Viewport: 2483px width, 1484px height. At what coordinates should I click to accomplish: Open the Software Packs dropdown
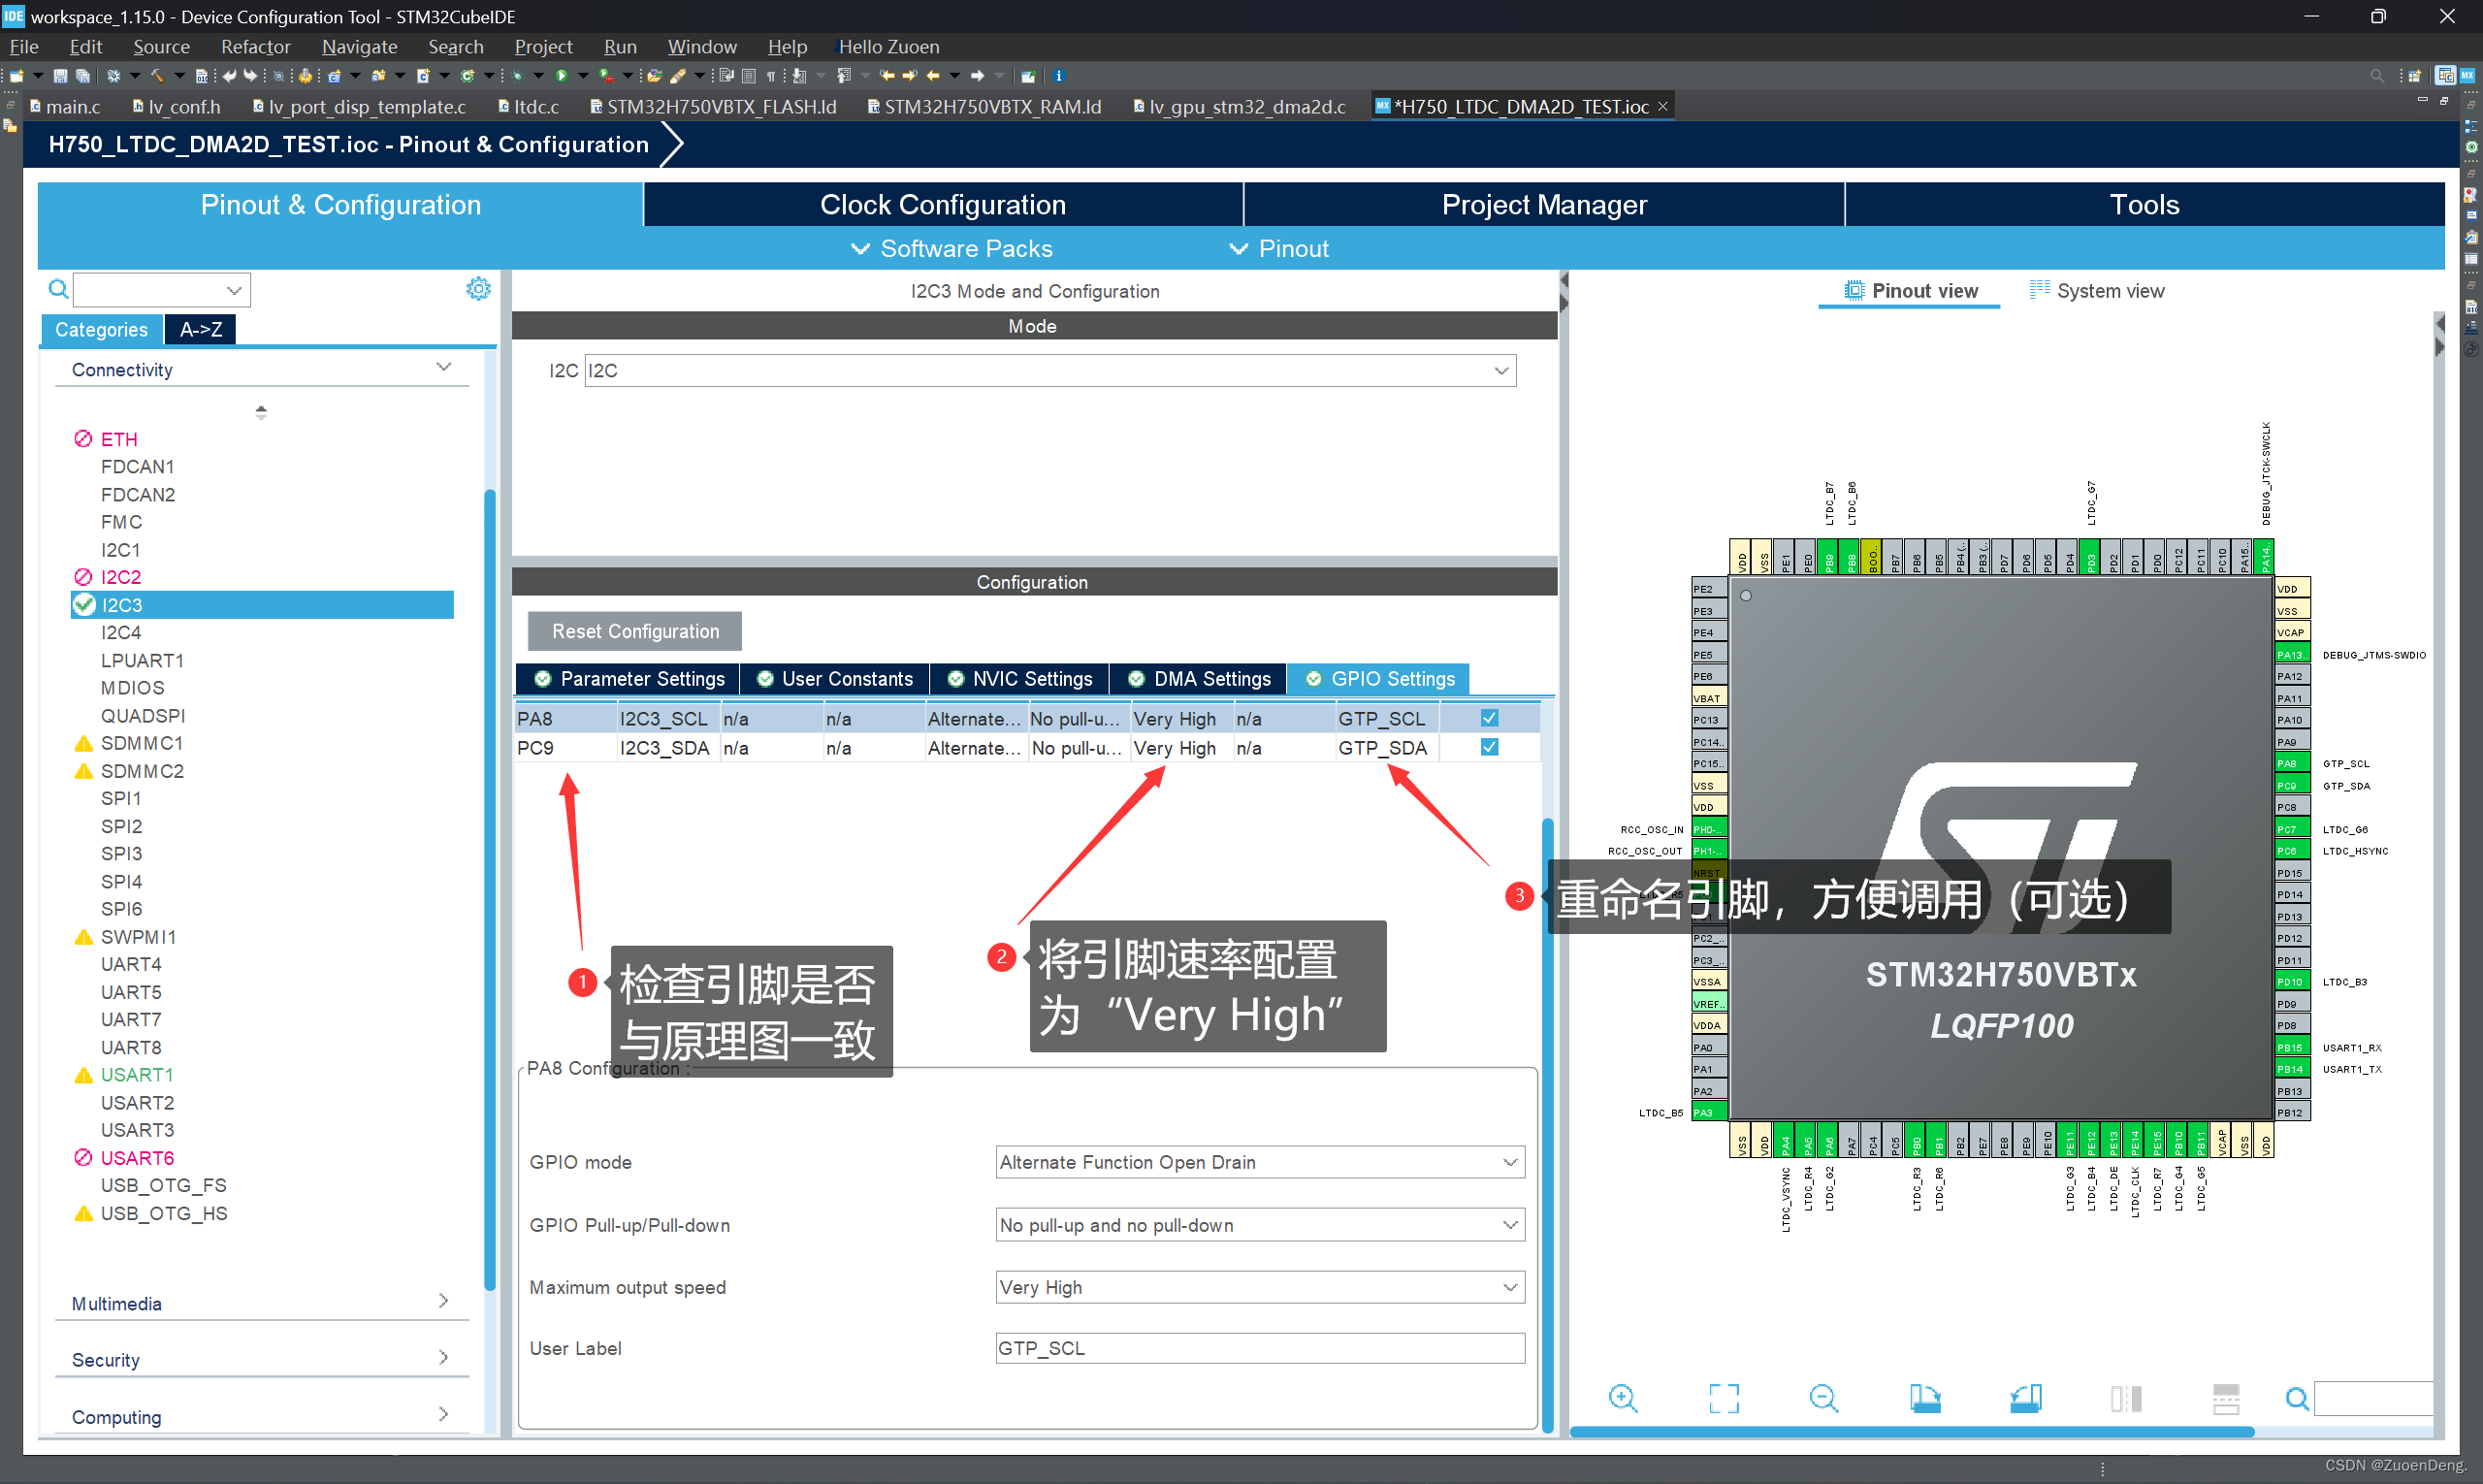tap(951, 248)
